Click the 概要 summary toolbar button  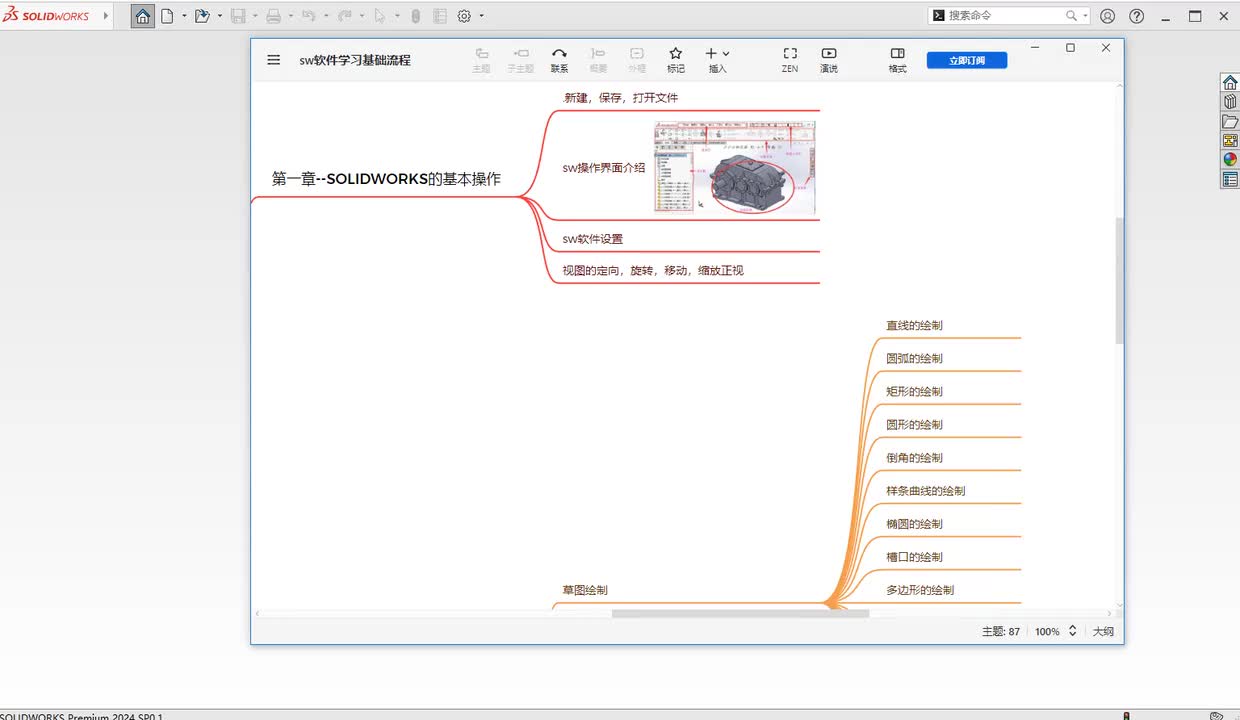point(598,60)
